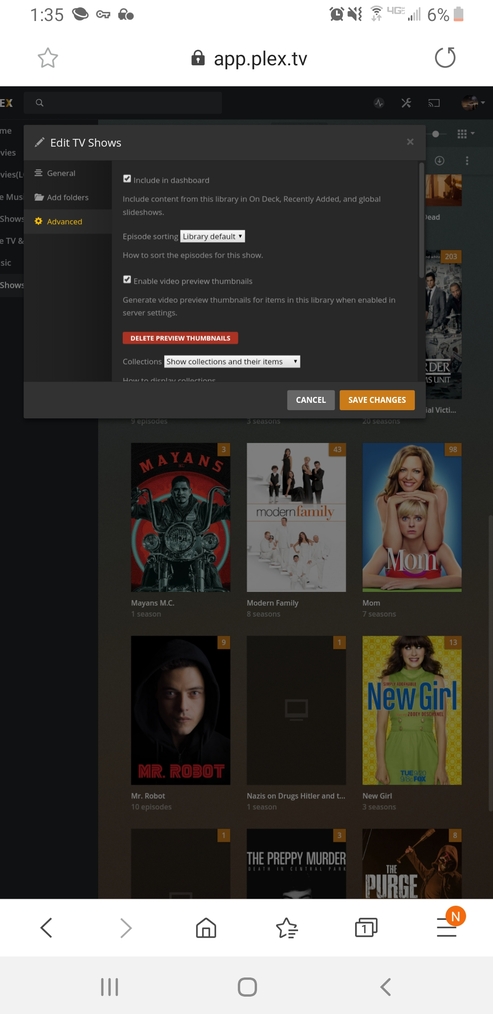This screenshot has height=1014, width=493.
Task: Open the browser home page icon
Action: (x=206, y=928)
